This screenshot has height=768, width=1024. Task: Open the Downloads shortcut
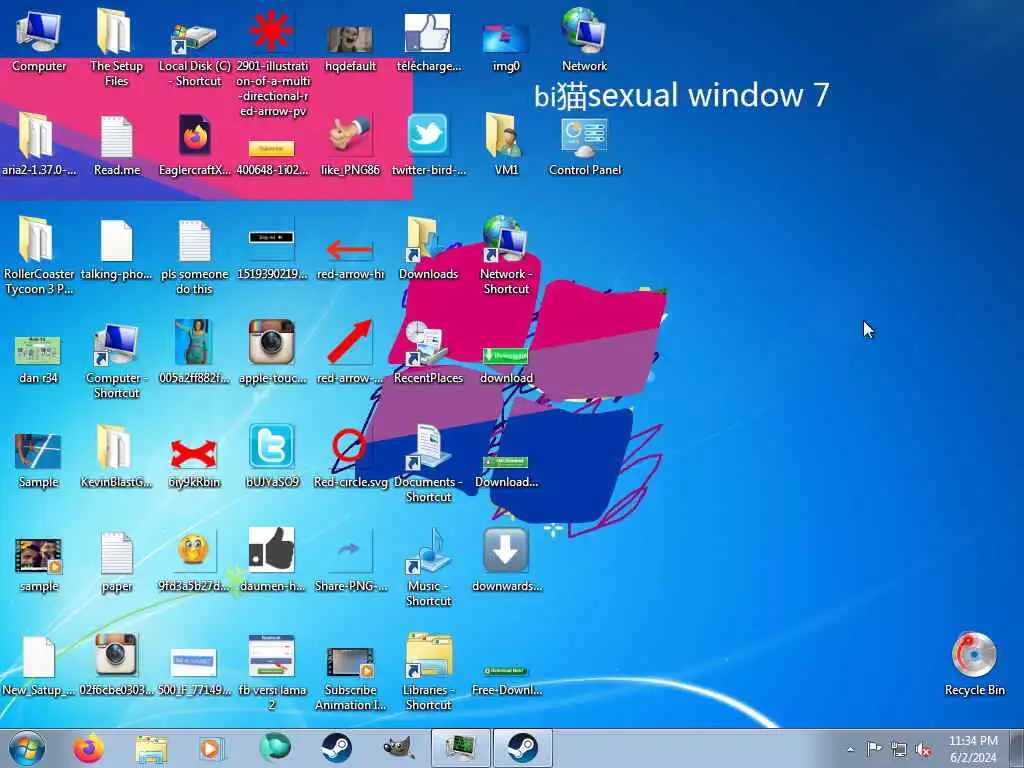click(x=428, y=248)
